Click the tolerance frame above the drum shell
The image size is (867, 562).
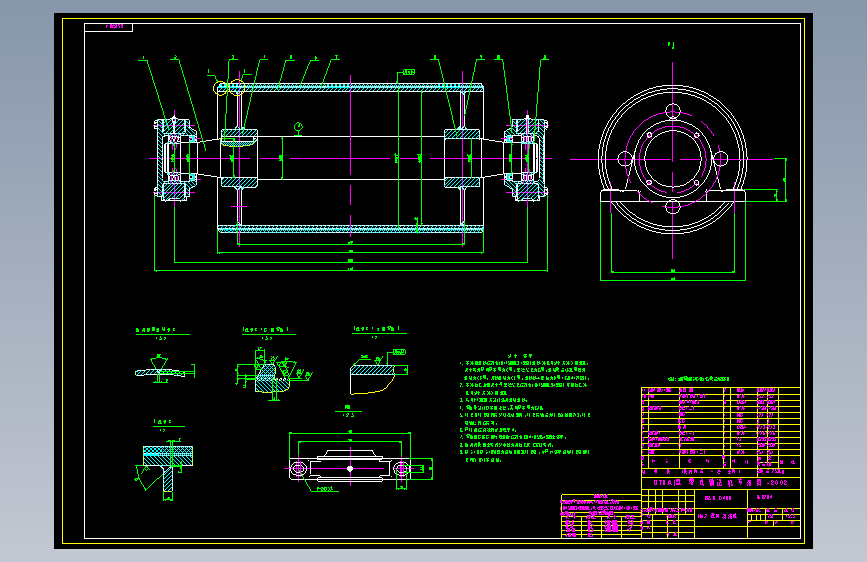[409, 72]
